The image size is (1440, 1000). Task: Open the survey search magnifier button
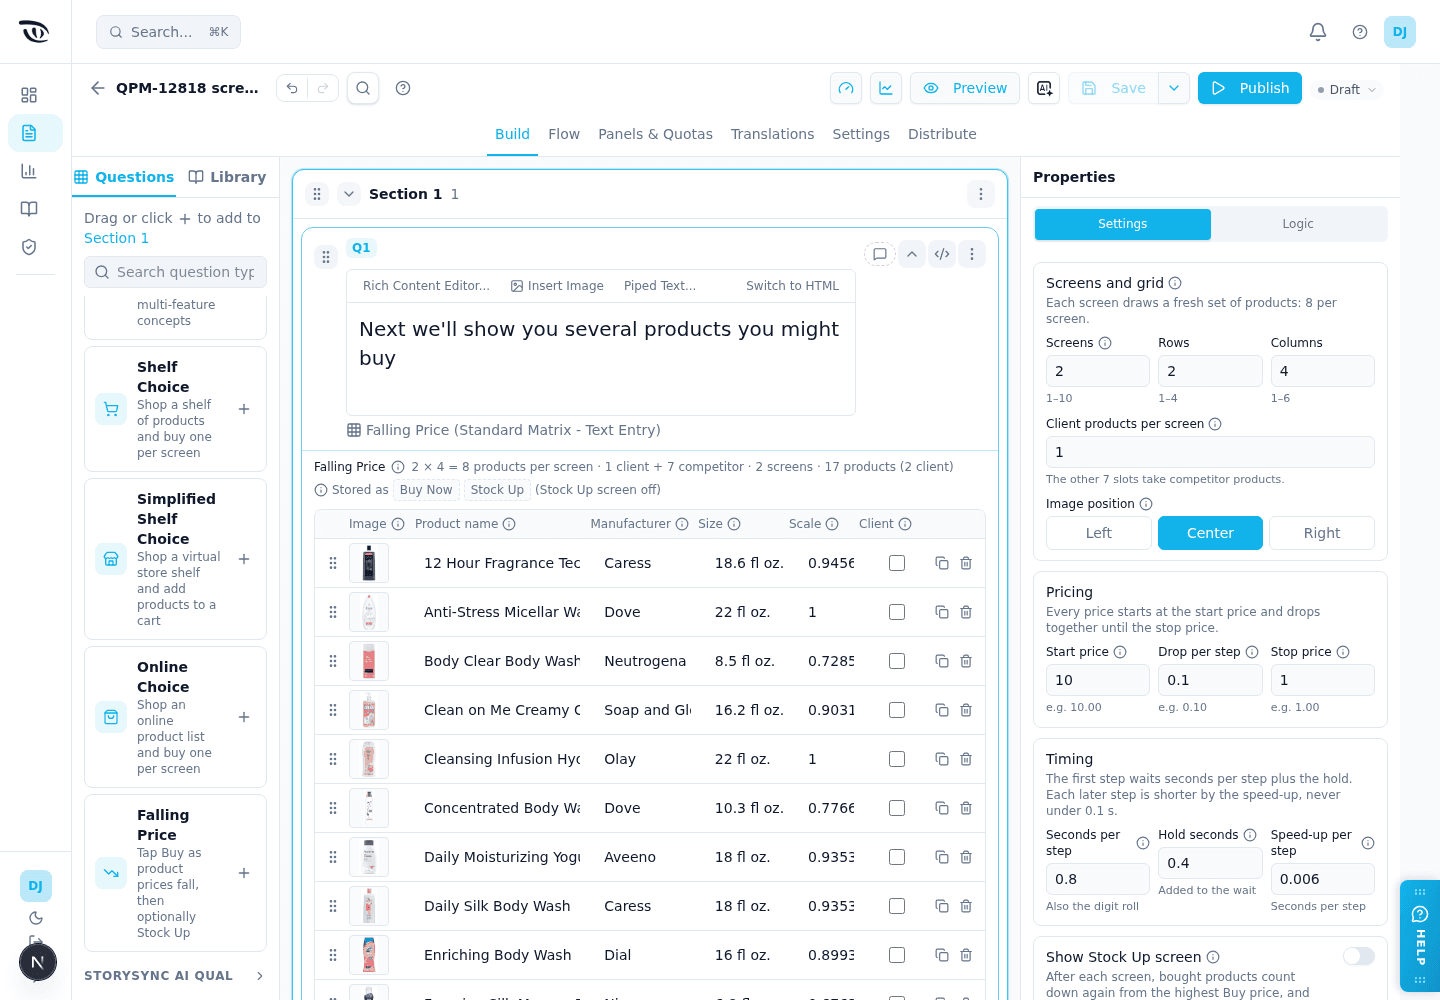click(363, 88)
